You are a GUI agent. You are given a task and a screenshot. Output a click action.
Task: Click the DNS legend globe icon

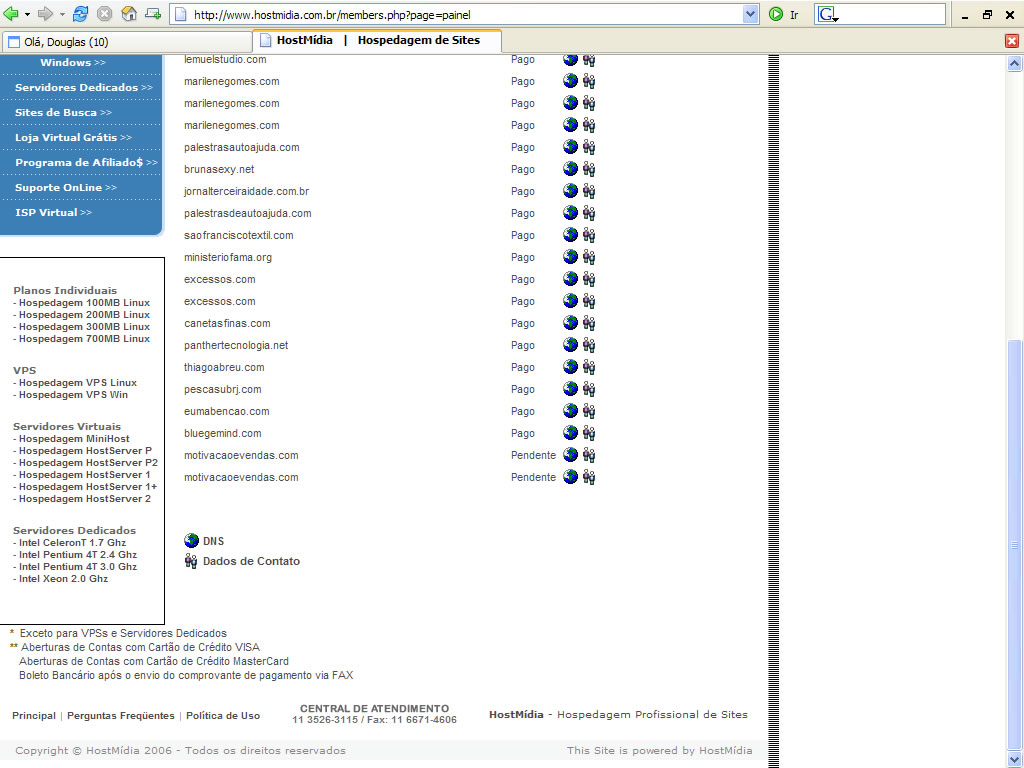click(x=191, y=541)
